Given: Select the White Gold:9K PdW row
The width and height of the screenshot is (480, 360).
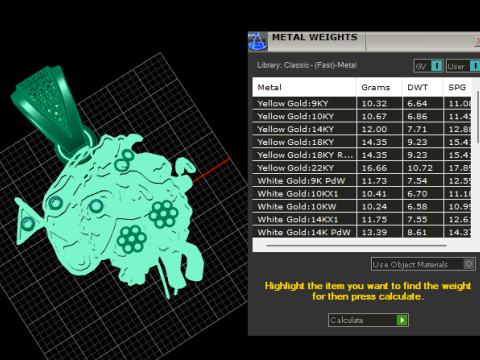Looking at the screenshot, I should click(x=362, y=181).
